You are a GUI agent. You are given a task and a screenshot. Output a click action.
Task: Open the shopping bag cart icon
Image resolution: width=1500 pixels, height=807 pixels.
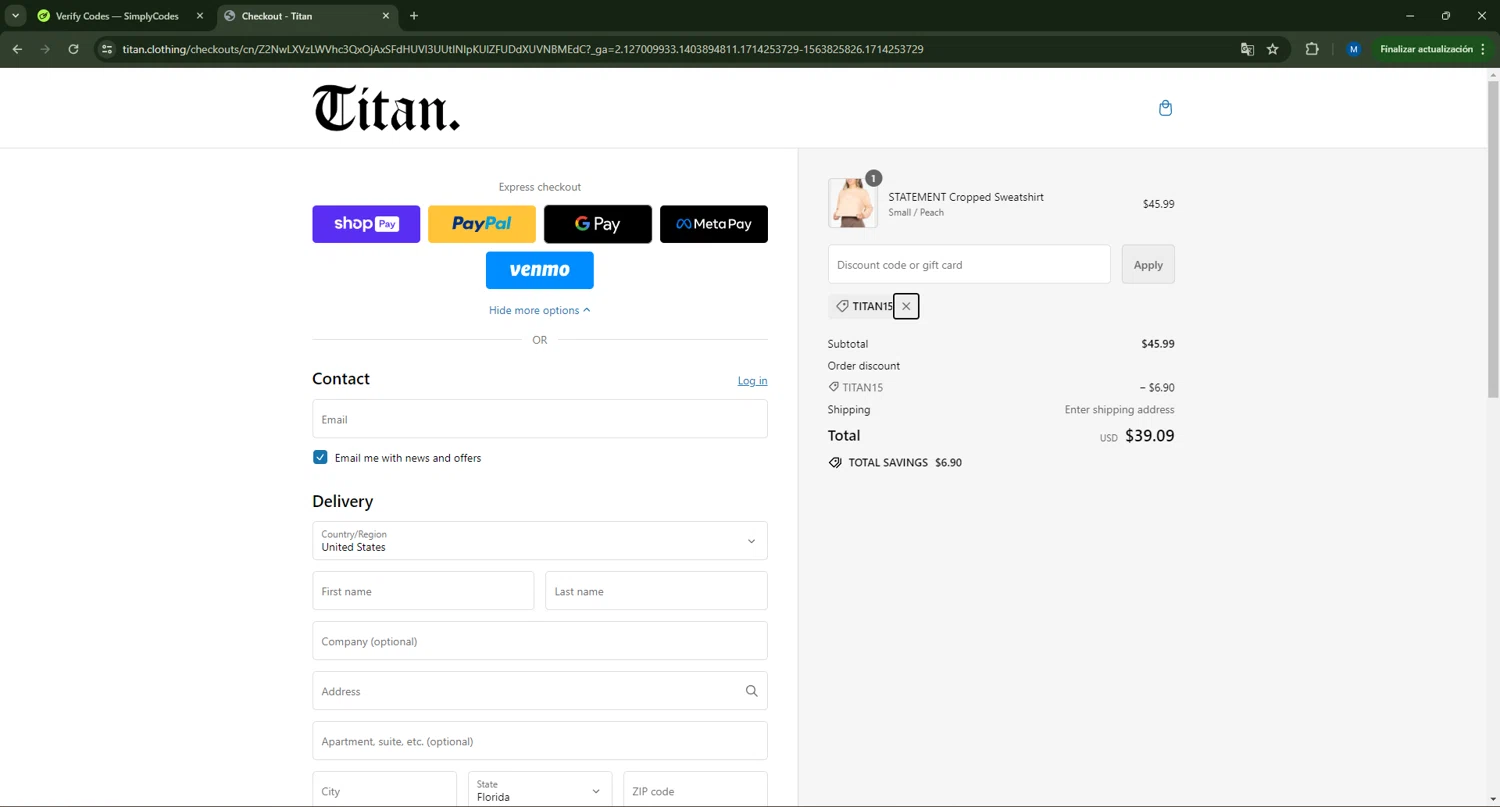click(x=1165, y=108)
